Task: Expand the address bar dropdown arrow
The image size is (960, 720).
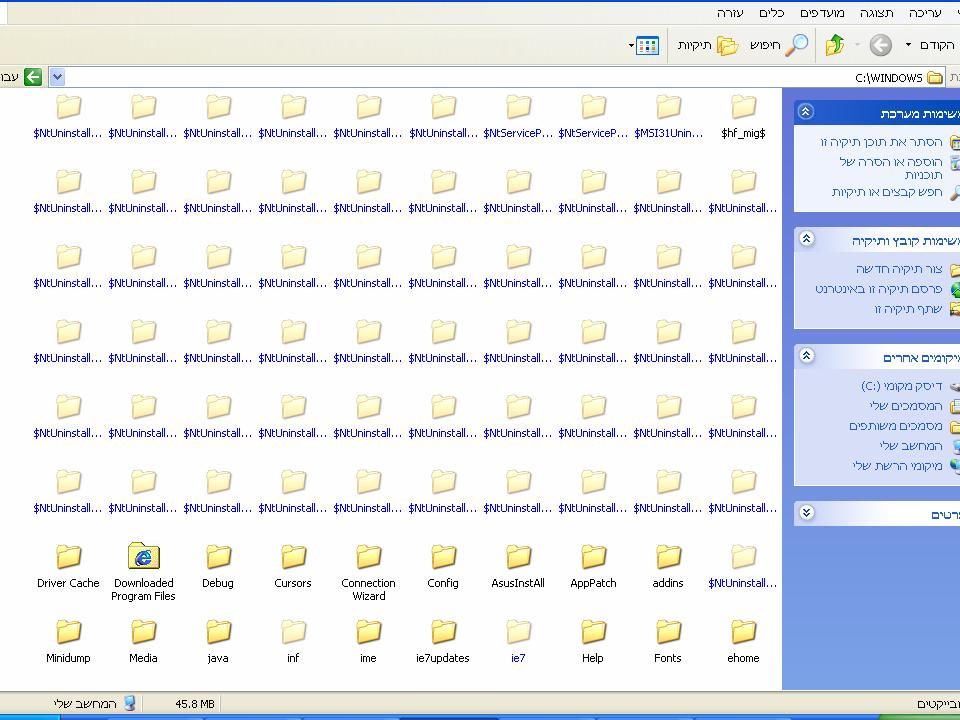Action: (57, 77)
